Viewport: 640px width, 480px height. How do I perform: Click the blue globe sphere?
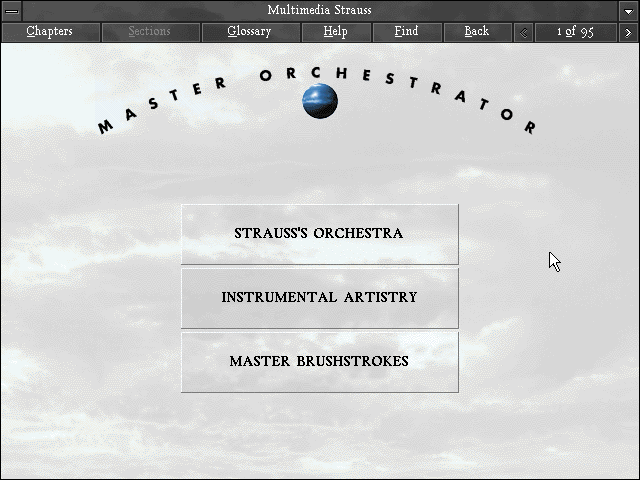click(x=320, y=101)
